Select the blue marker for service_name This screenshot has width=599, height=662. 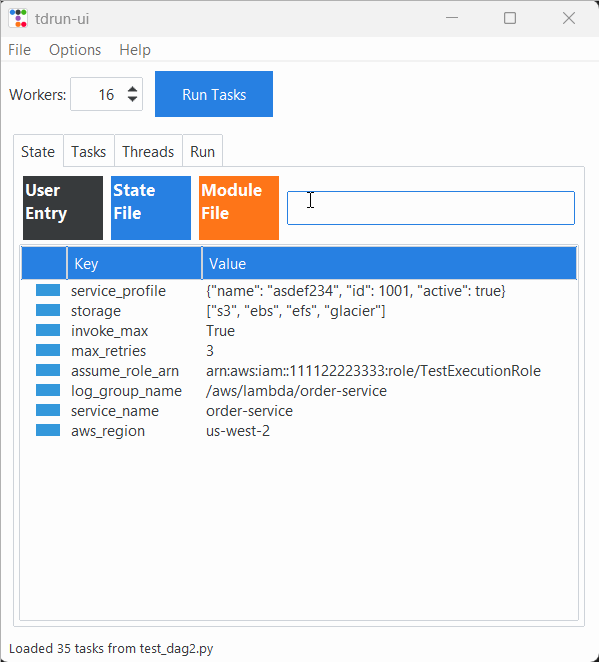(48, 410)
